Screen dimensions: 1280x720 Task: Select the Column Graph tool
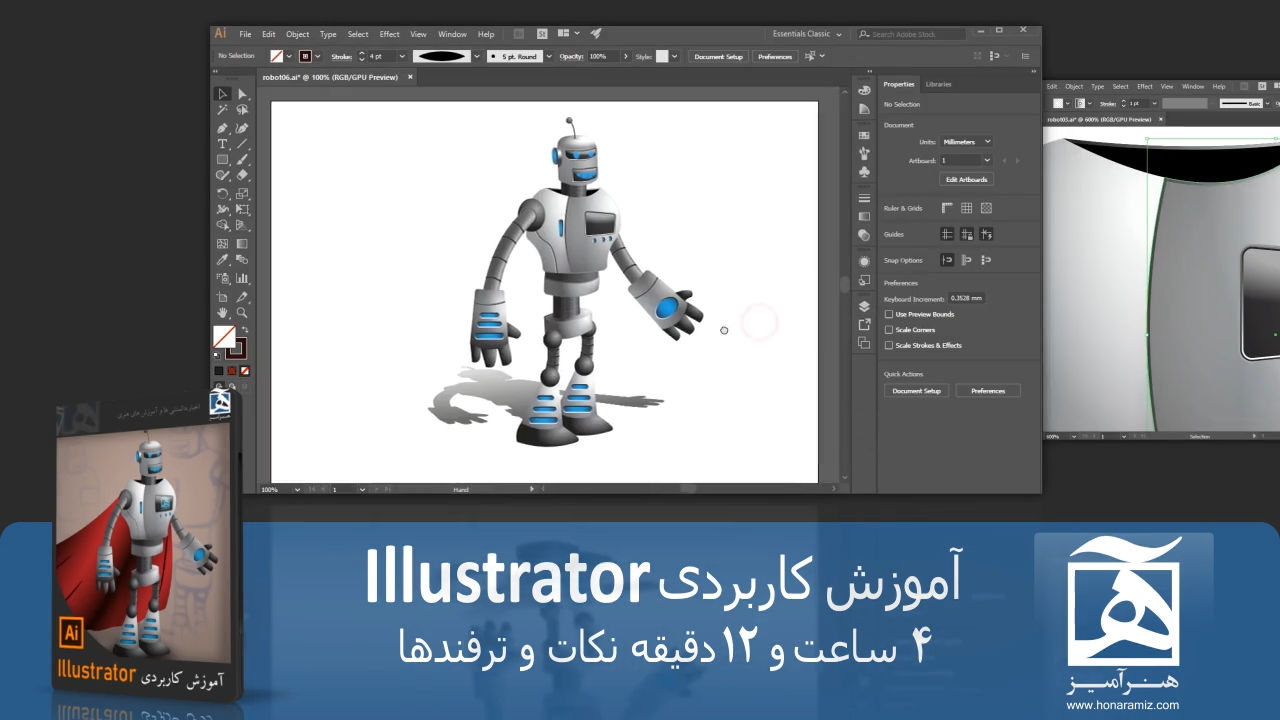[x=242, y=278]
